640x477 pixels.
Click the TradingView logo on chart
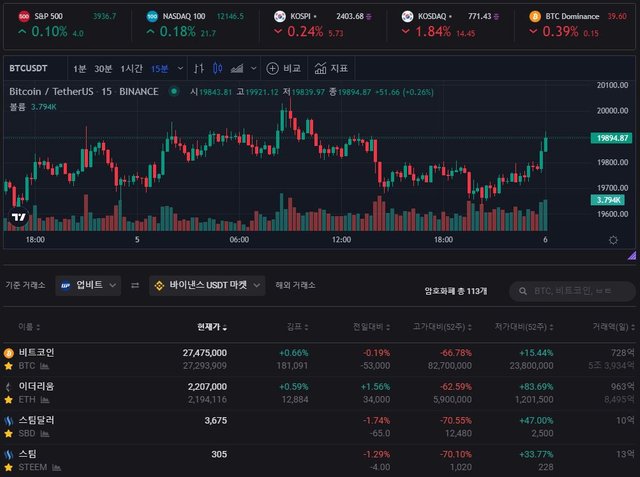18,217
